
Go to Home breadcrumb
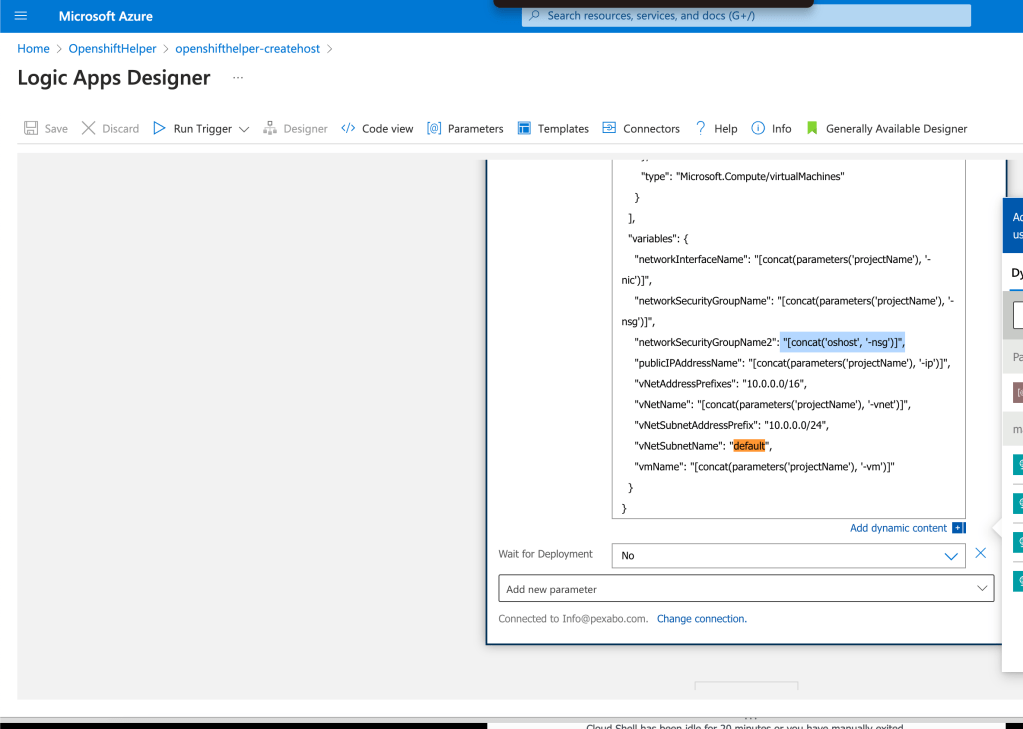[33, 48]
